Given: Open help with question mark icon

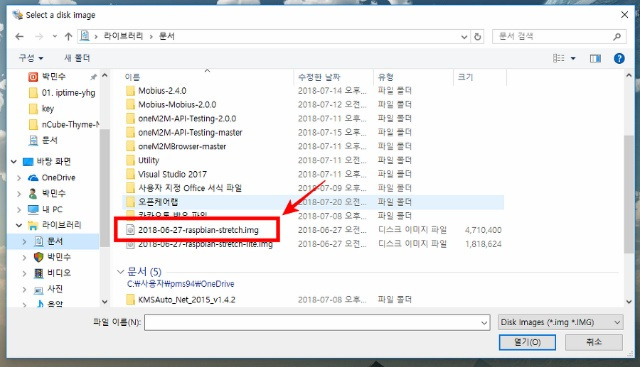Looking at the screenshot, I should coord(619,58).
